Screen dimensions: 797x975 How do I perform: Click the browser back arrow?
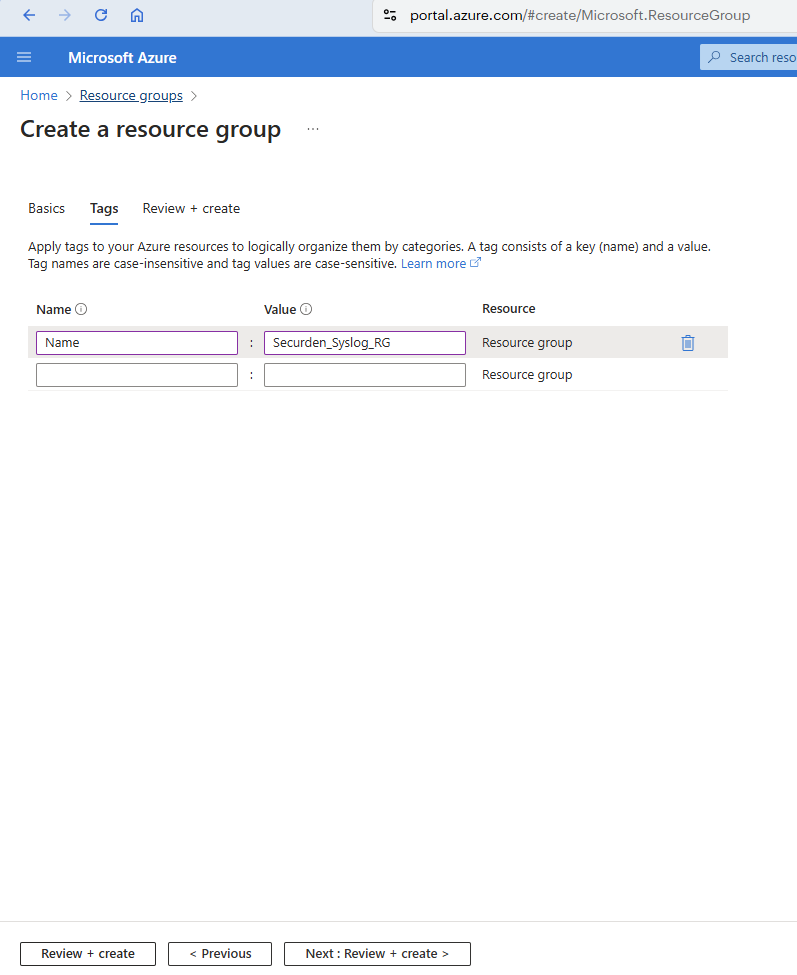(29, 15)
